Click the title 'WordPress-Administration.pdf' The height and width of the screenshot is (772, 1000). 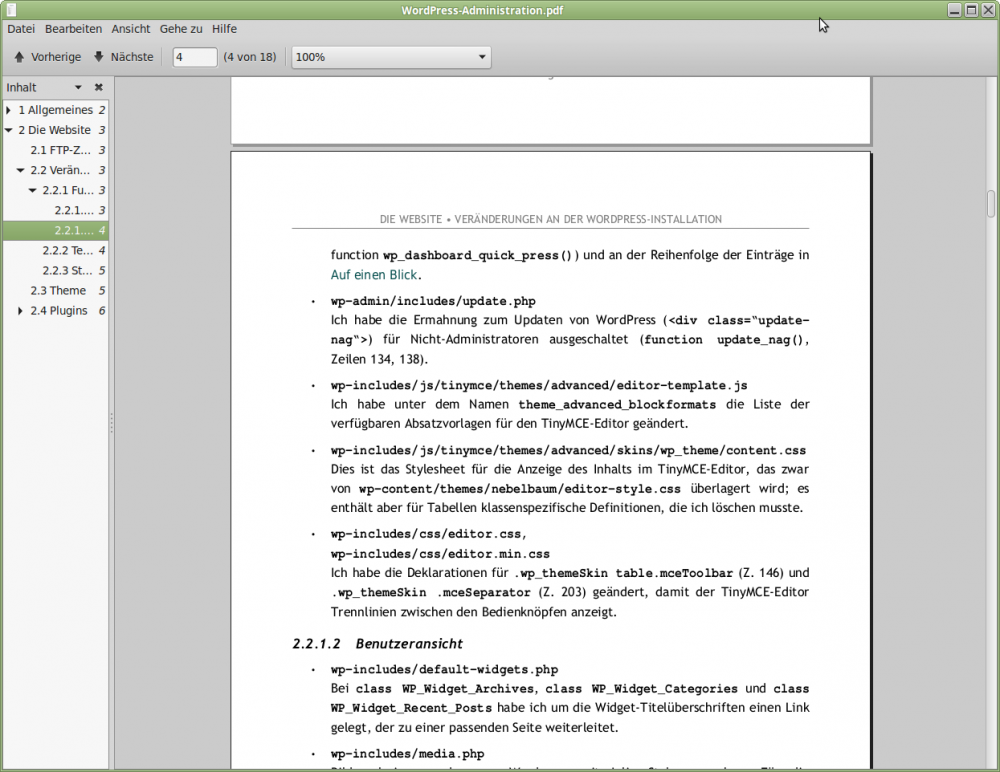tap(482, 10)
